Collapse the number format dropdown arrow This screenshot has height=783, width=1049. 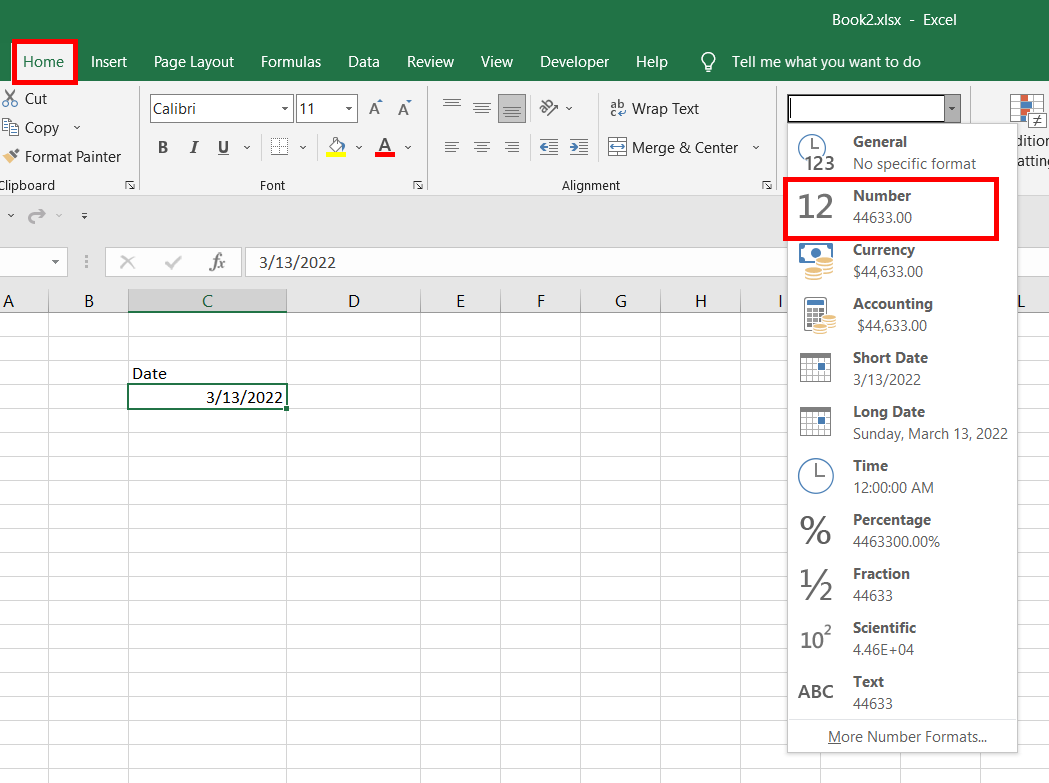pyautogui.click(x=953, y=108)
